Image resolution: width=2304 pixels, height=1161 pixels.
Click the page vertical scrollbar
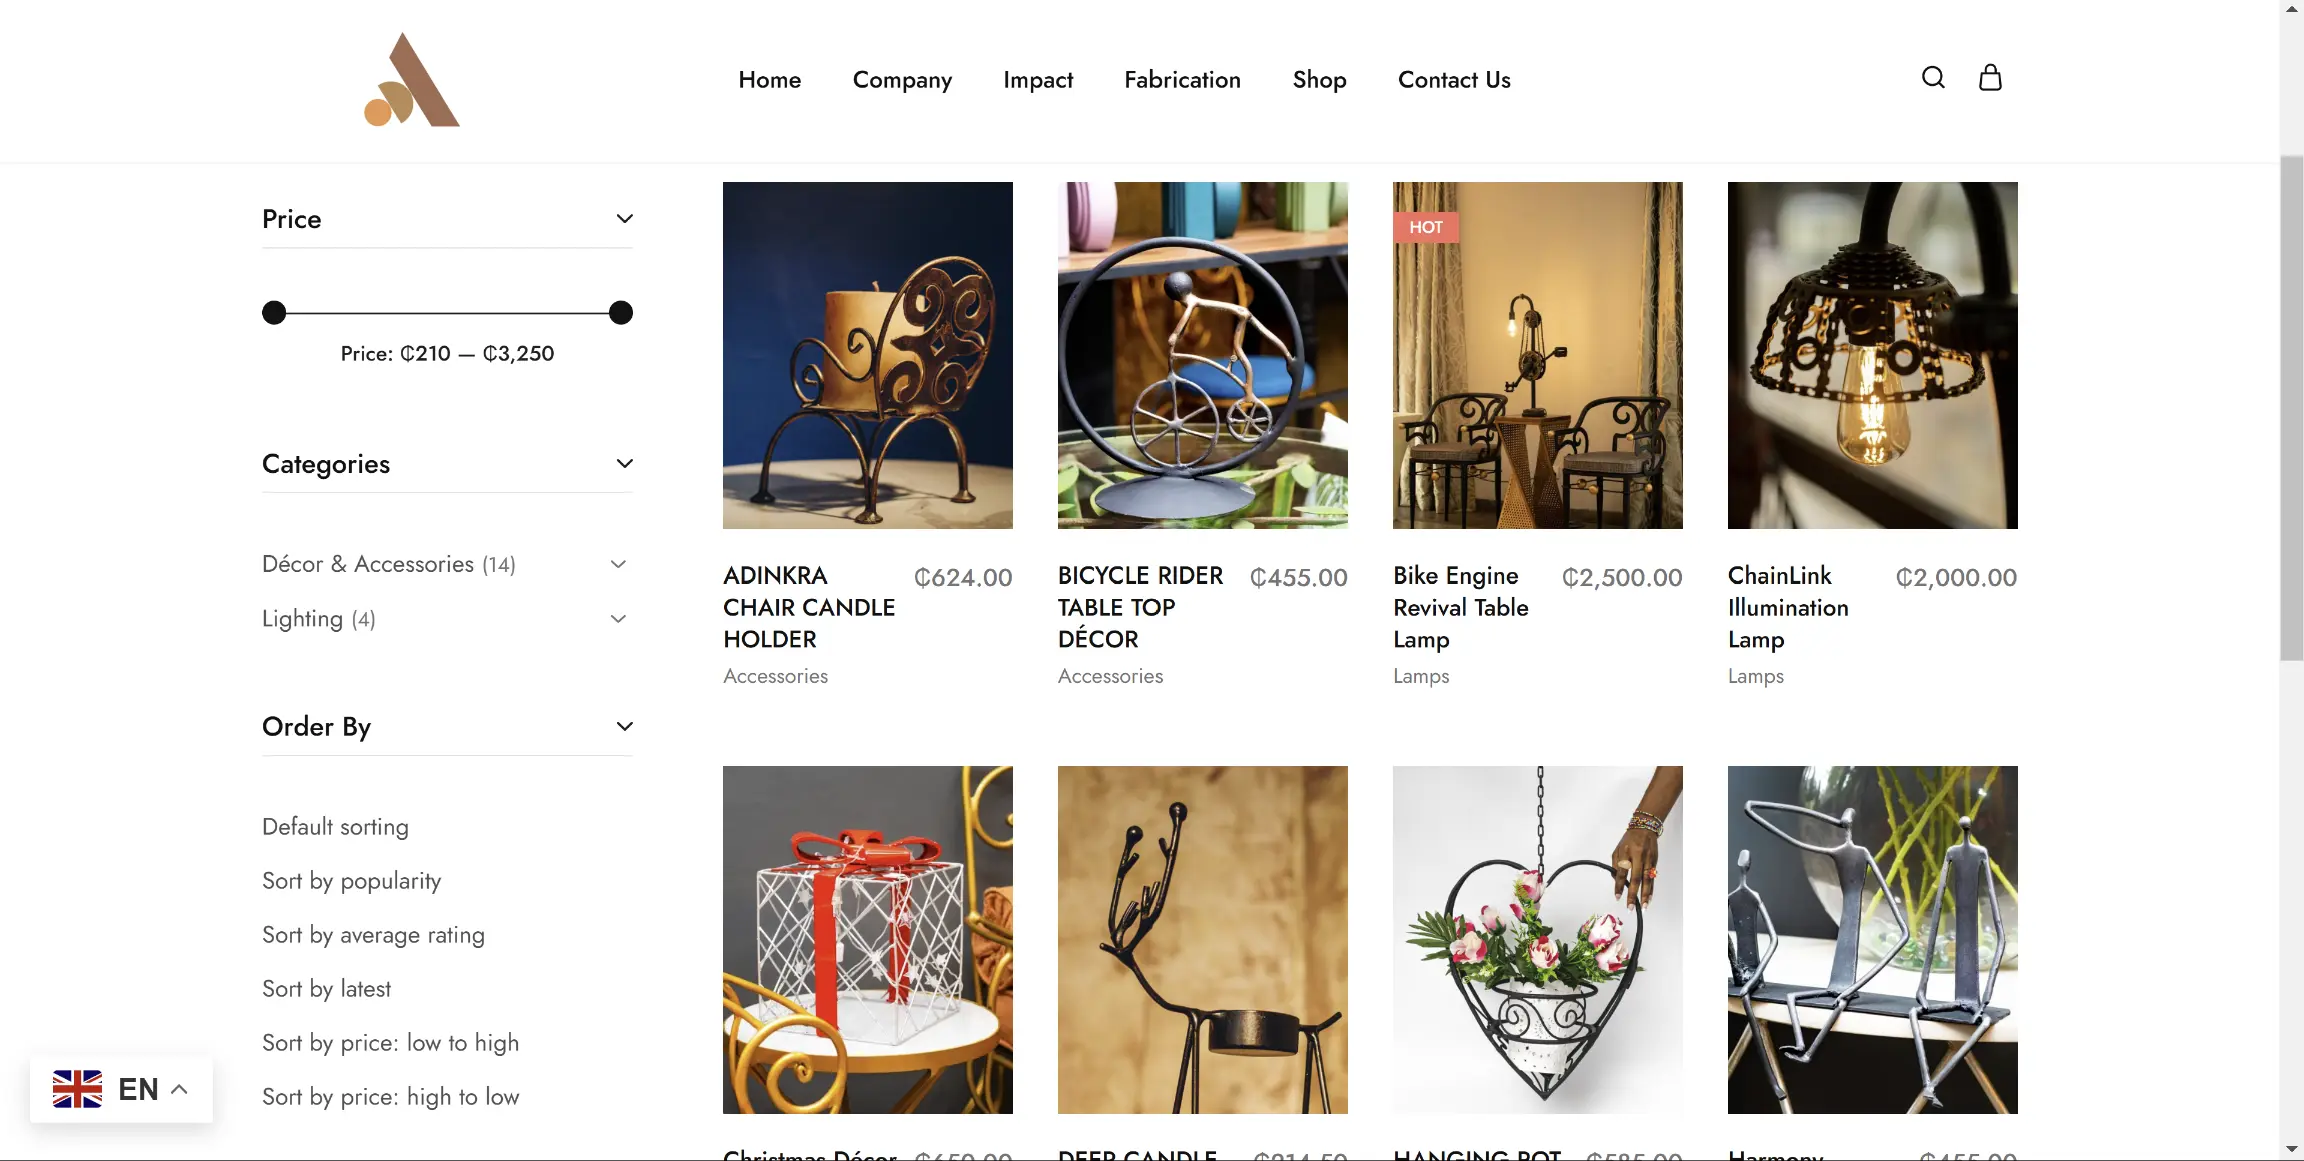pyautogui.click(x=2291, y=408)
